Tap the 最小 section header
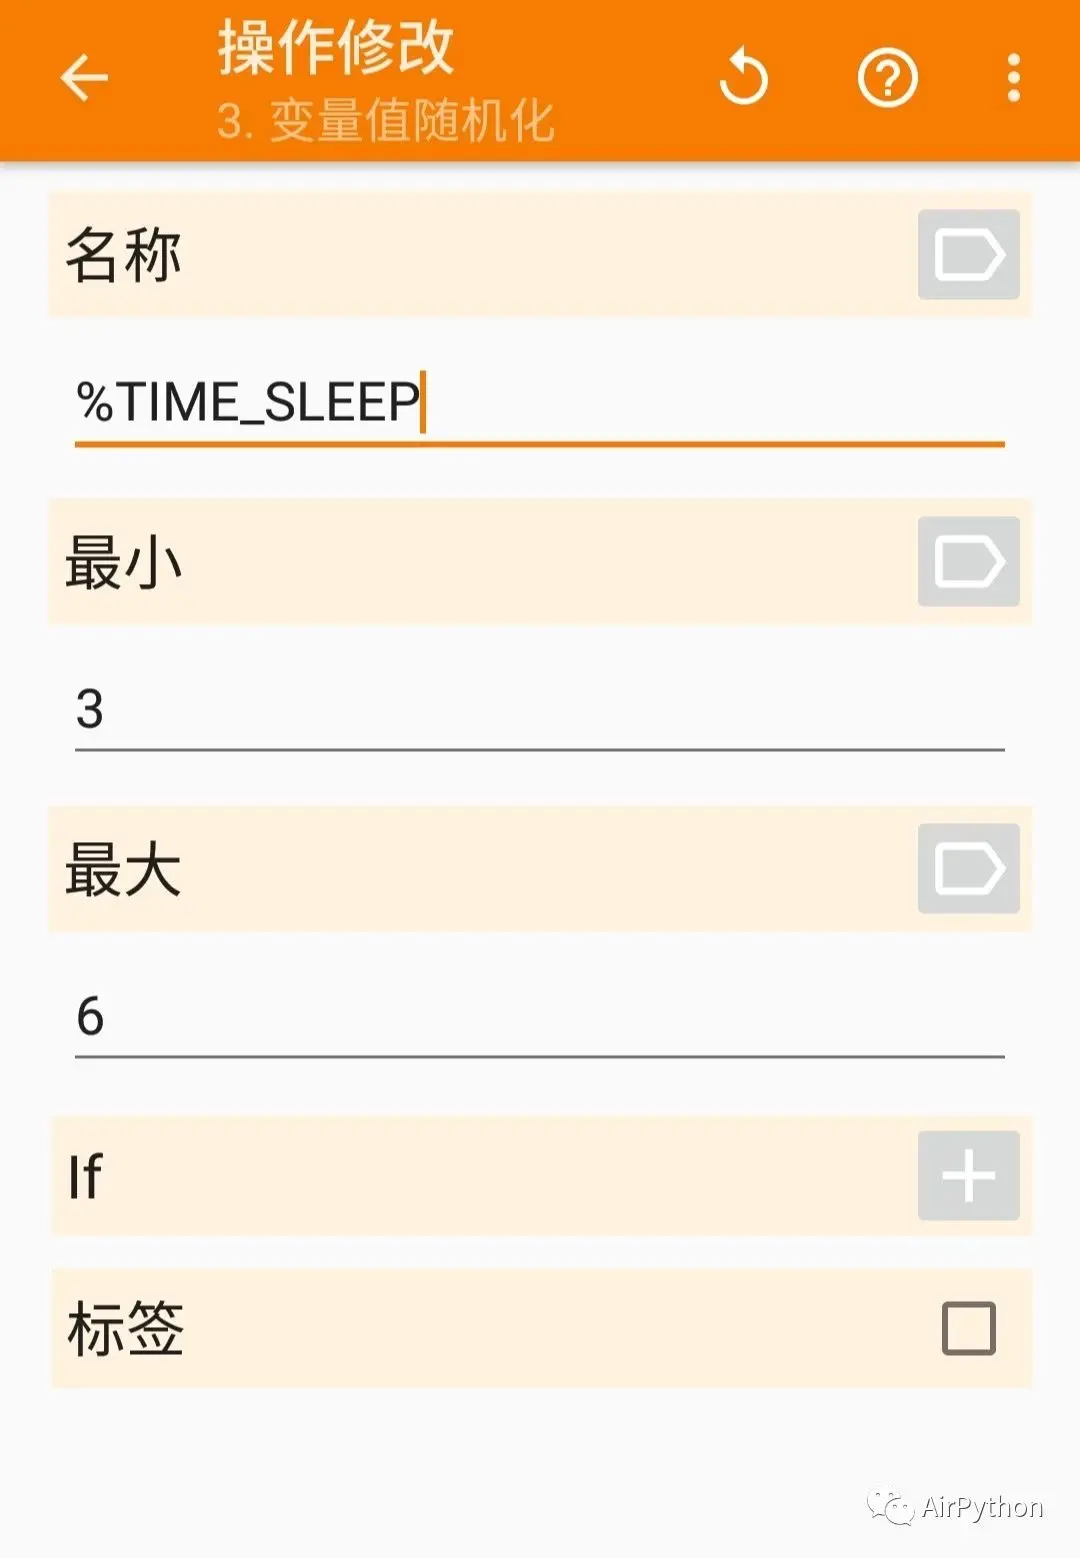 pyautogui.click(x=123, y=562)
